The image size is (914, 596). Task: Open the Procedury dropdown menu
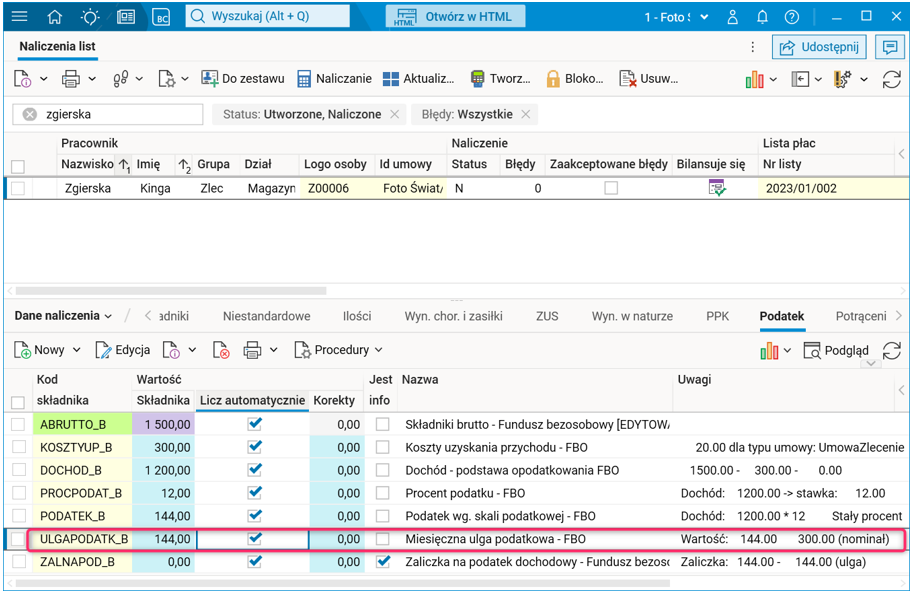(x=339, y=350)
